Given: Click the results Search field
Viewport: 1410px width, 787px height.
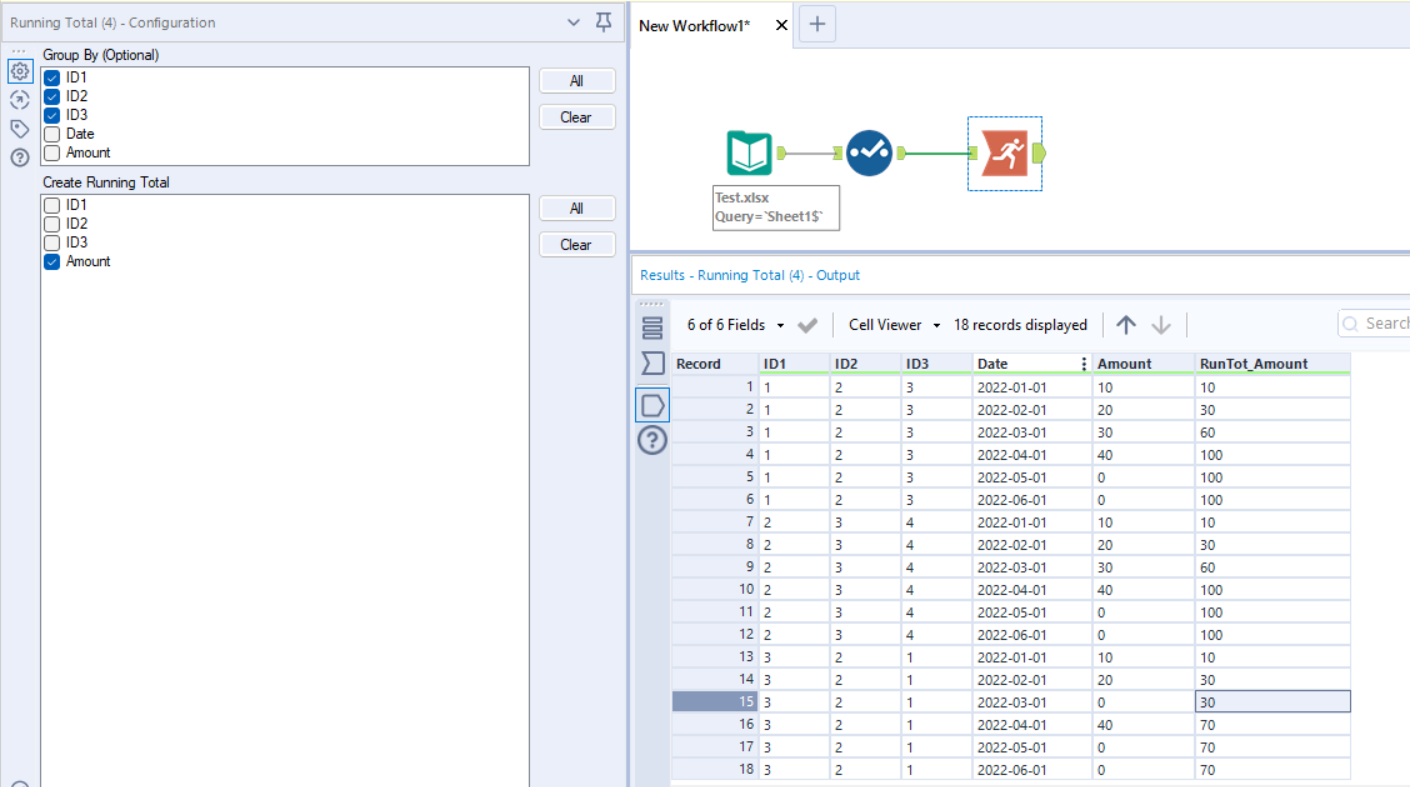Looking at the screenshot, I should (x=1380, y=323).
